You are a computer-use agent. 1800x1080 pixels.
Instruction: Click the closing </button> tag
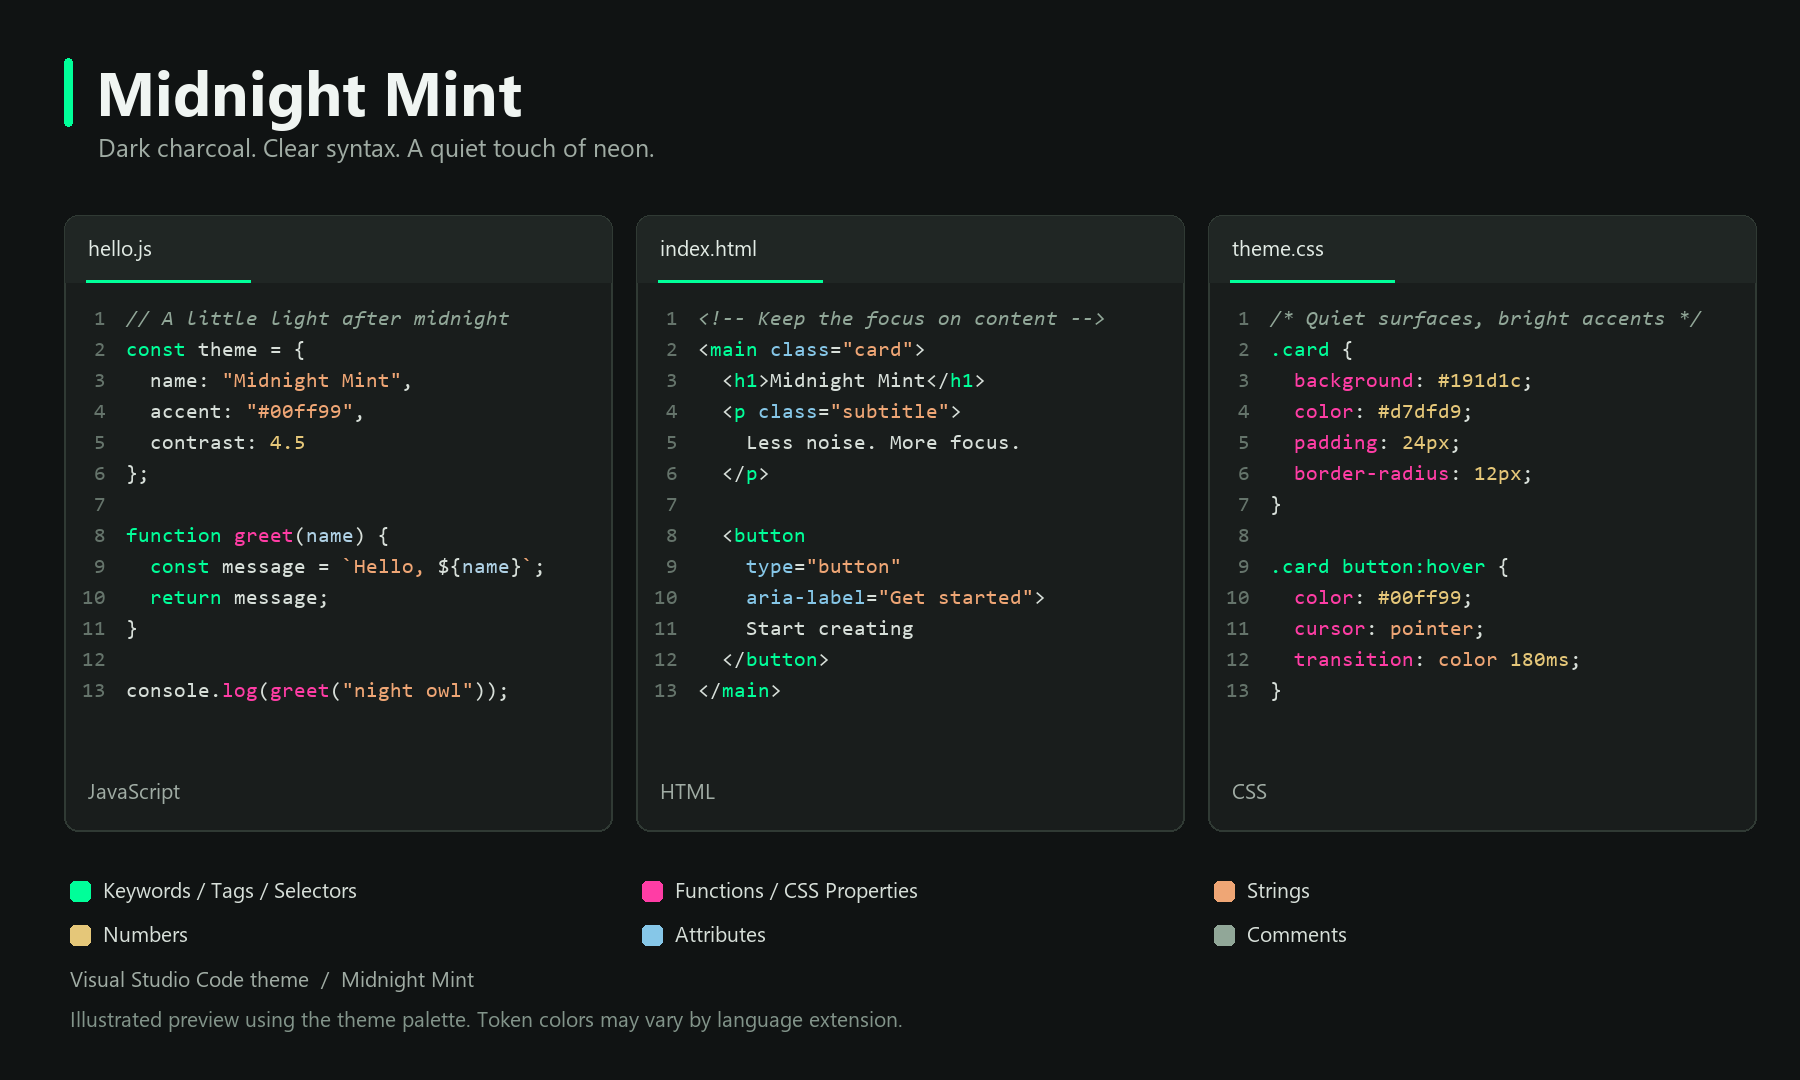pyautogui.click(x=775, y=660)
